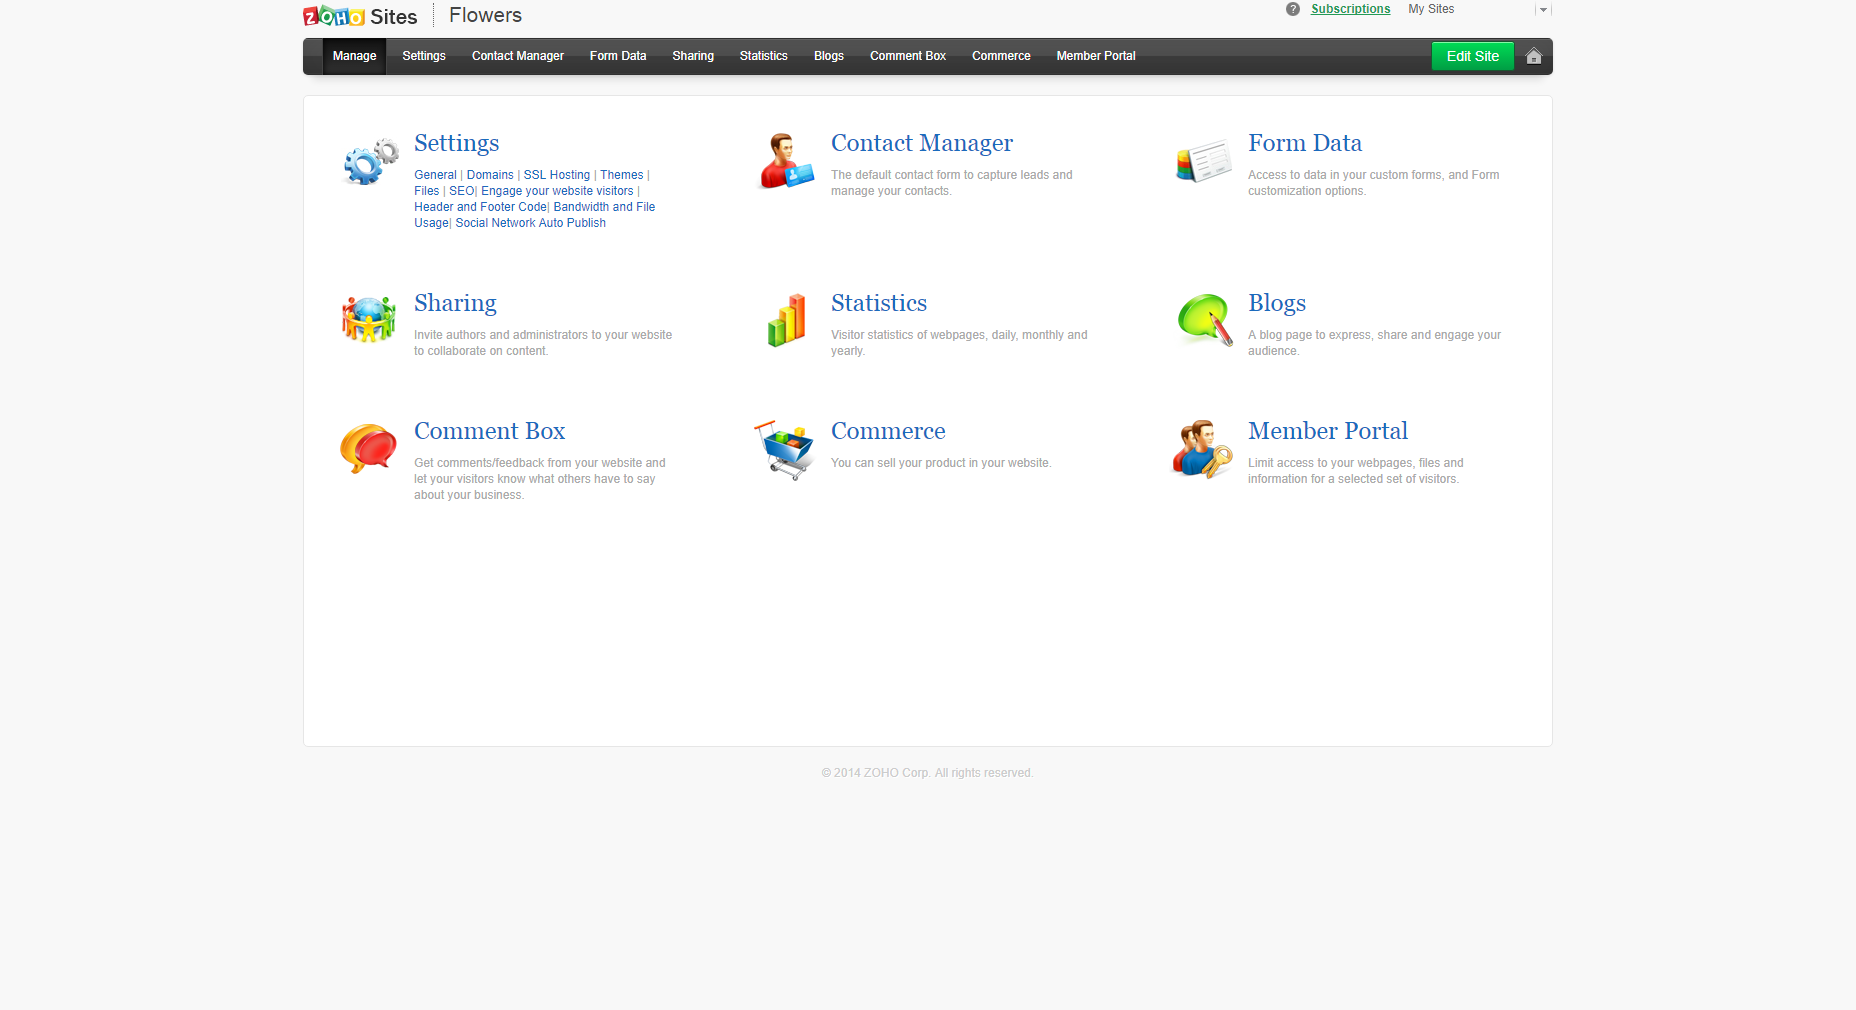Open the help question mark icon
1856x1010 pixels.
click(x=1293, y=9)
